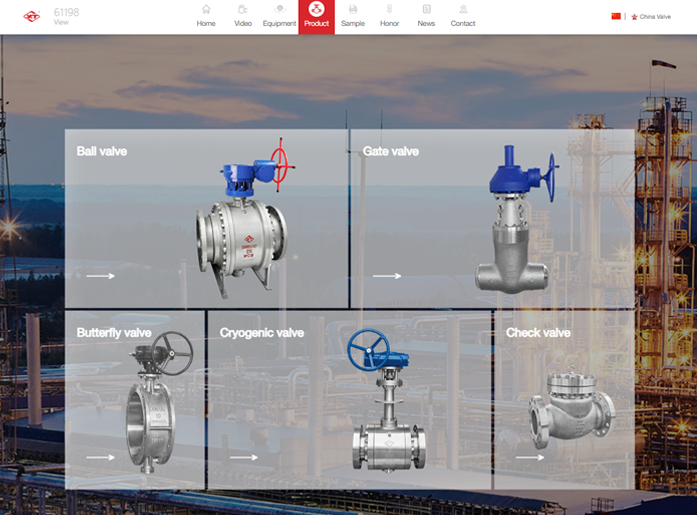Click the arrow under Ball valve
This screenshot has height=515, width=697.
(x=101, y=276)
